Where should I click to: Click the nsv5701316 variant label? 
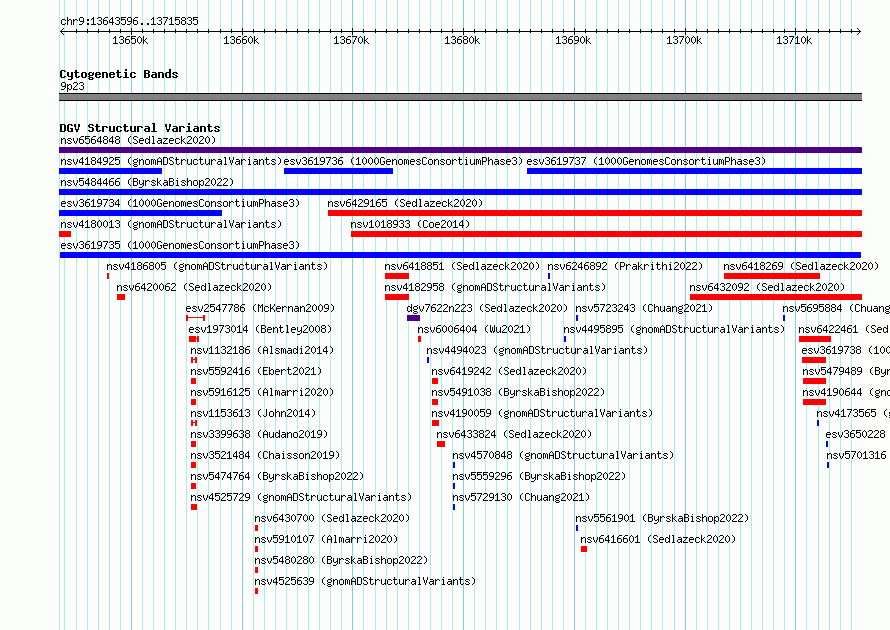(x=858, y=455)
